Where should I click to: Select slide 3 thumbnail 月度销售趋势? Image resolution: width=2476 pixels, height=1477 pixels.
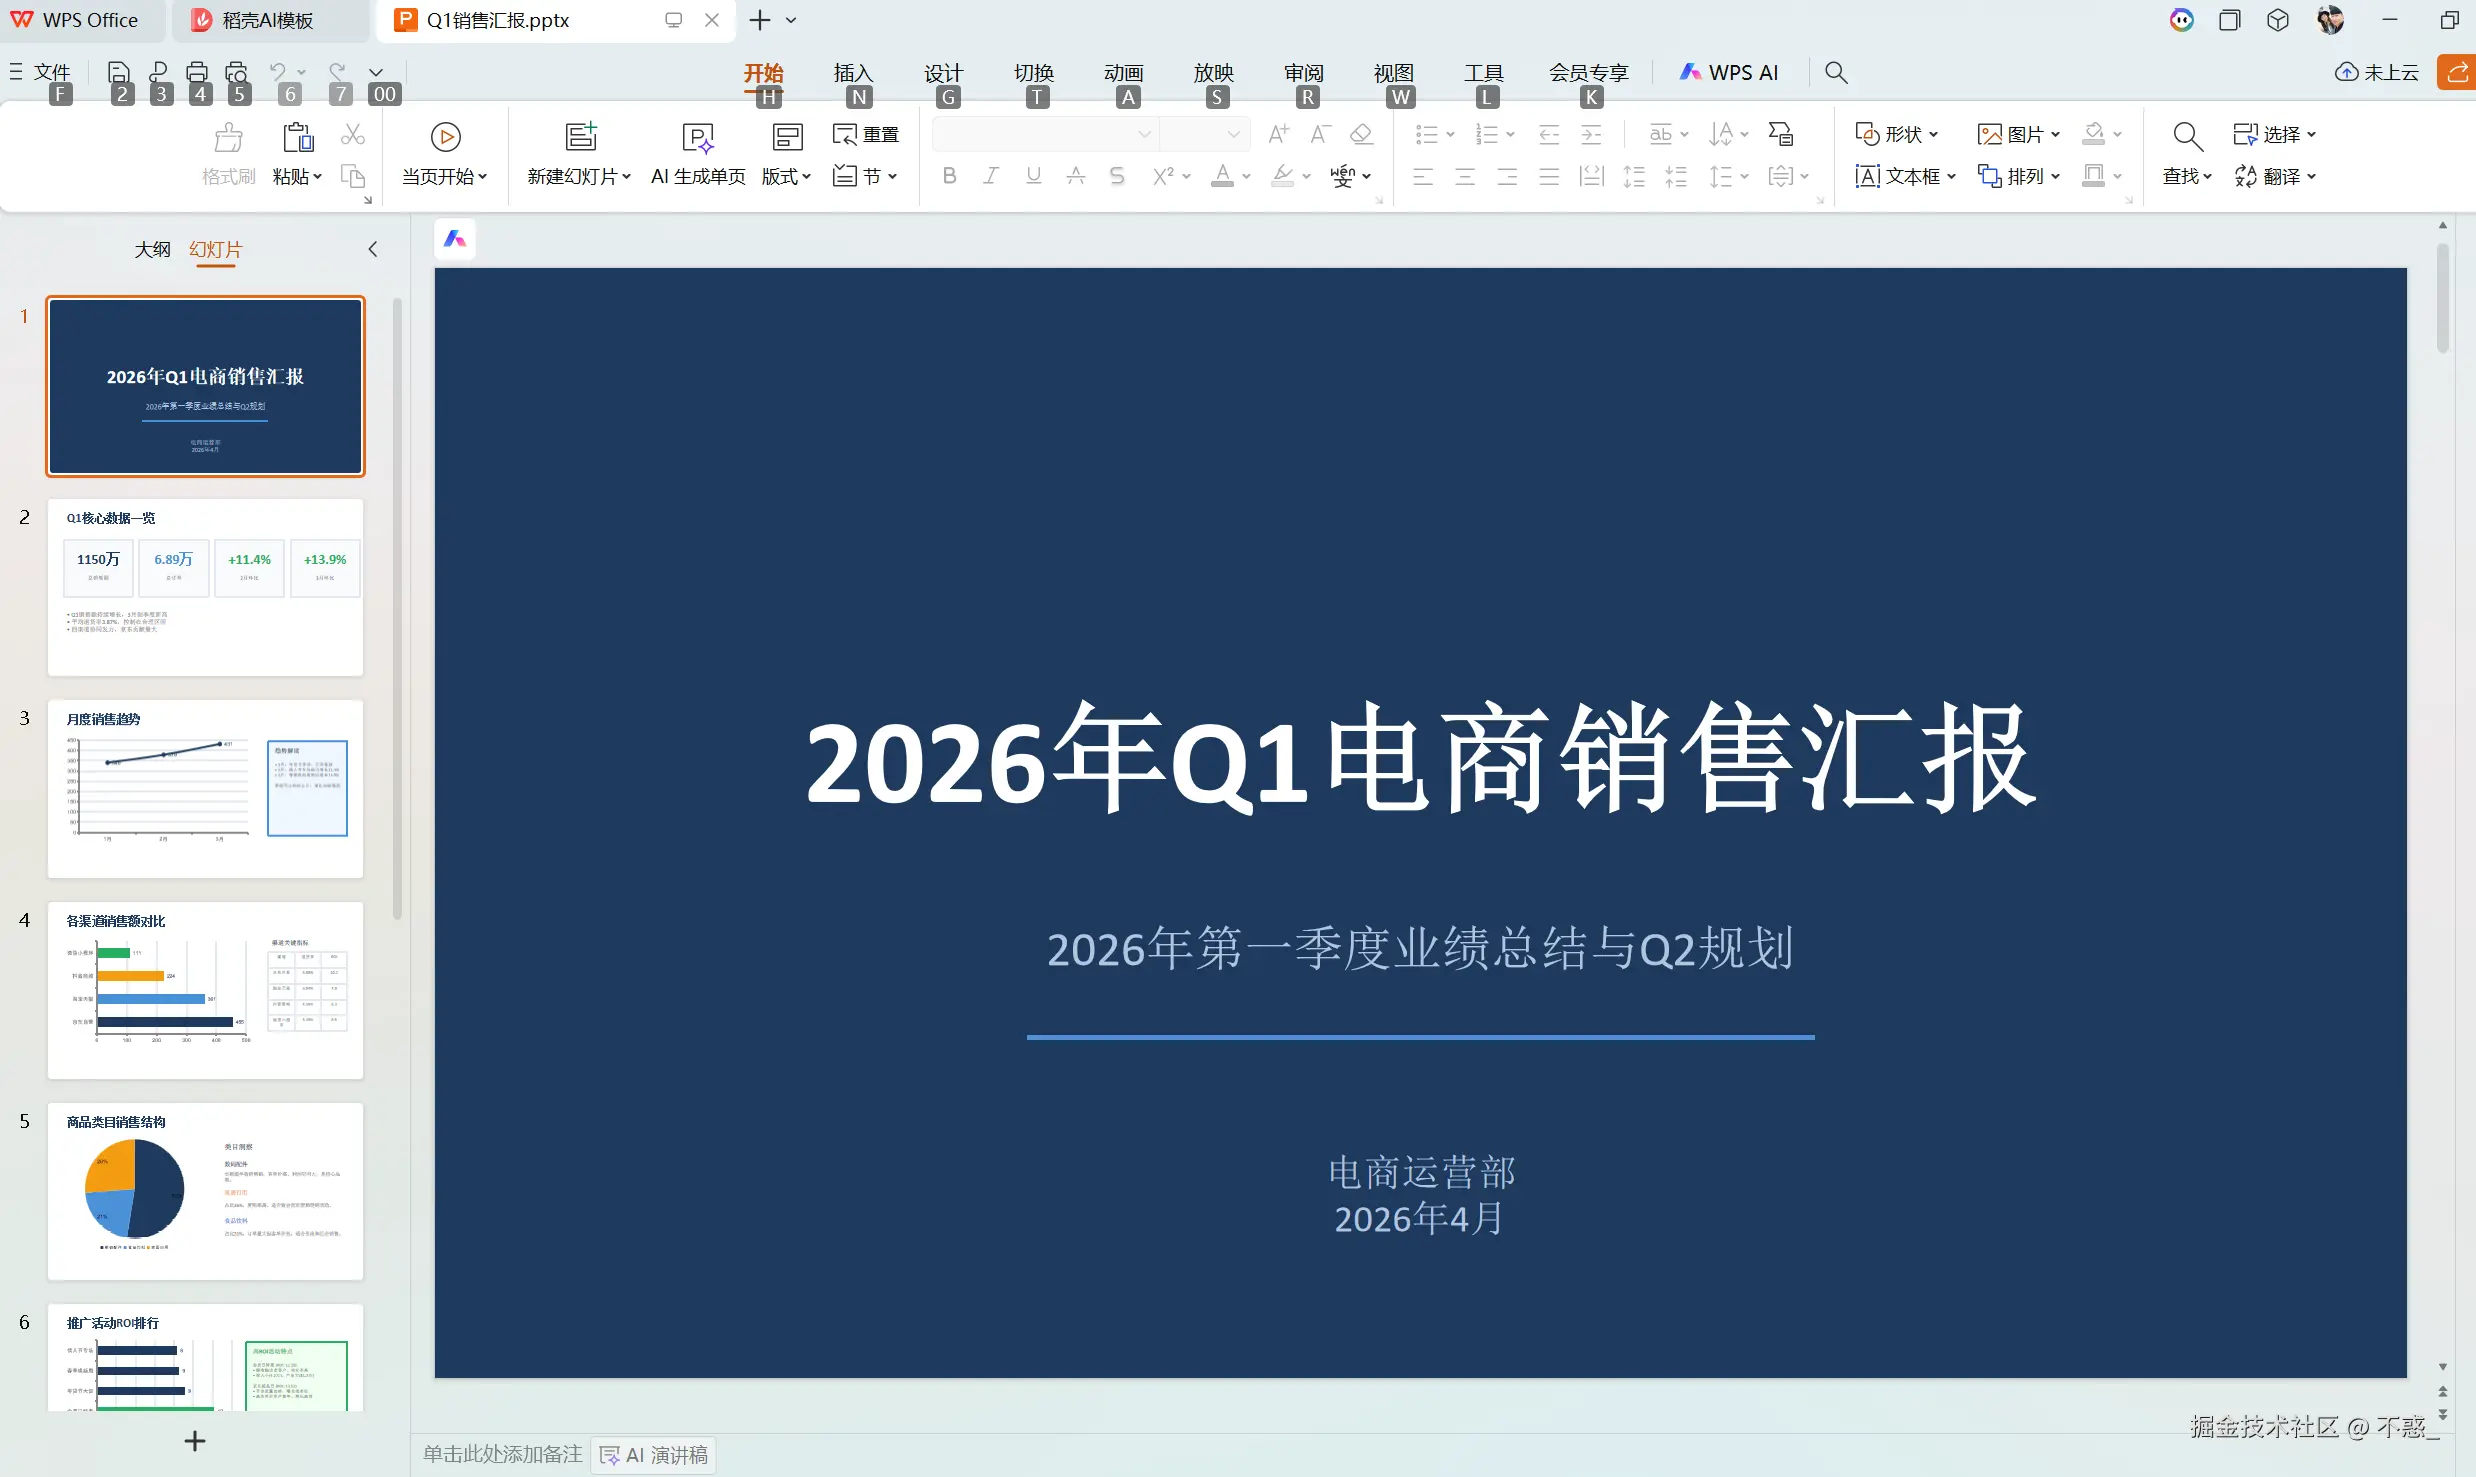(205, 788)
